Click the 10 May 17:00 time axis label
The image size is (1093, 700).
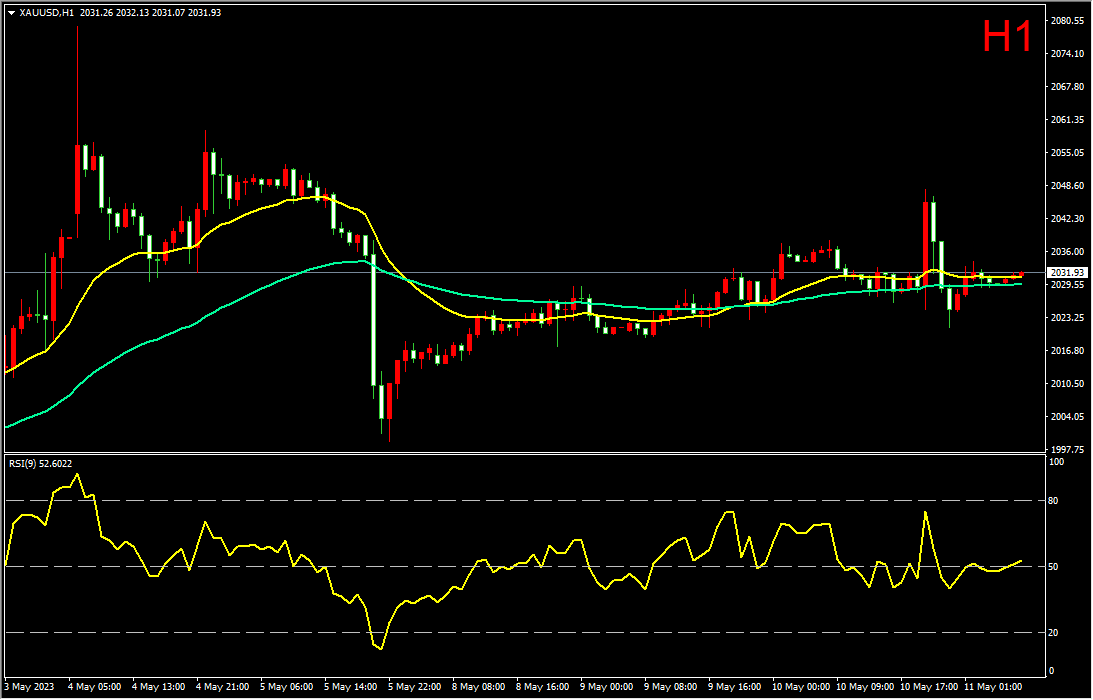(x=929, y=687)
